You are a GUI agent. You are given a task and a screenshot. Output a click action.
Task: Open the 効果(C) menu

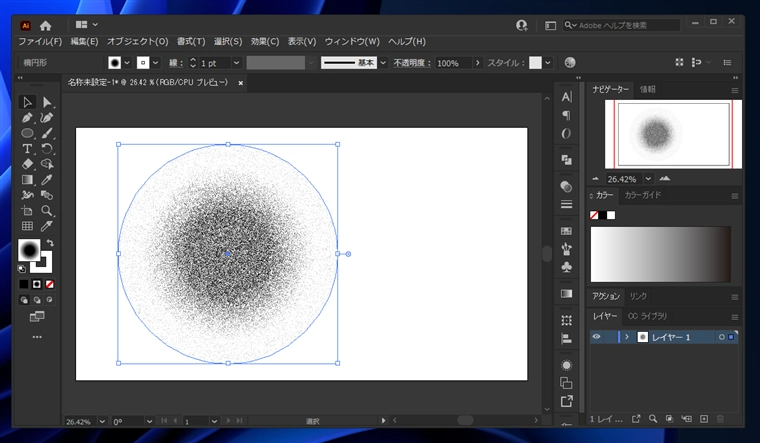point(265,42)
